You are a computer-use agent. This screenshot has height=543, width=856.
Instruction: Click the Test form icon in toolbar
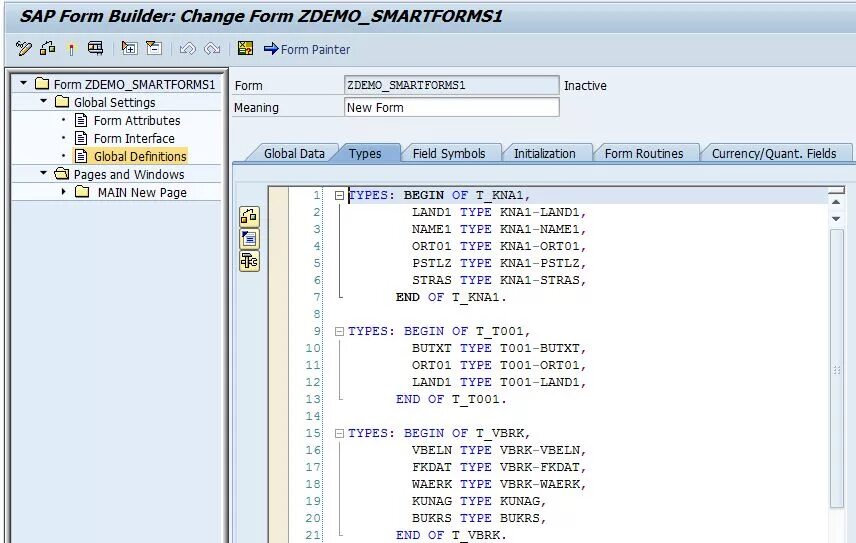[96, 49]
